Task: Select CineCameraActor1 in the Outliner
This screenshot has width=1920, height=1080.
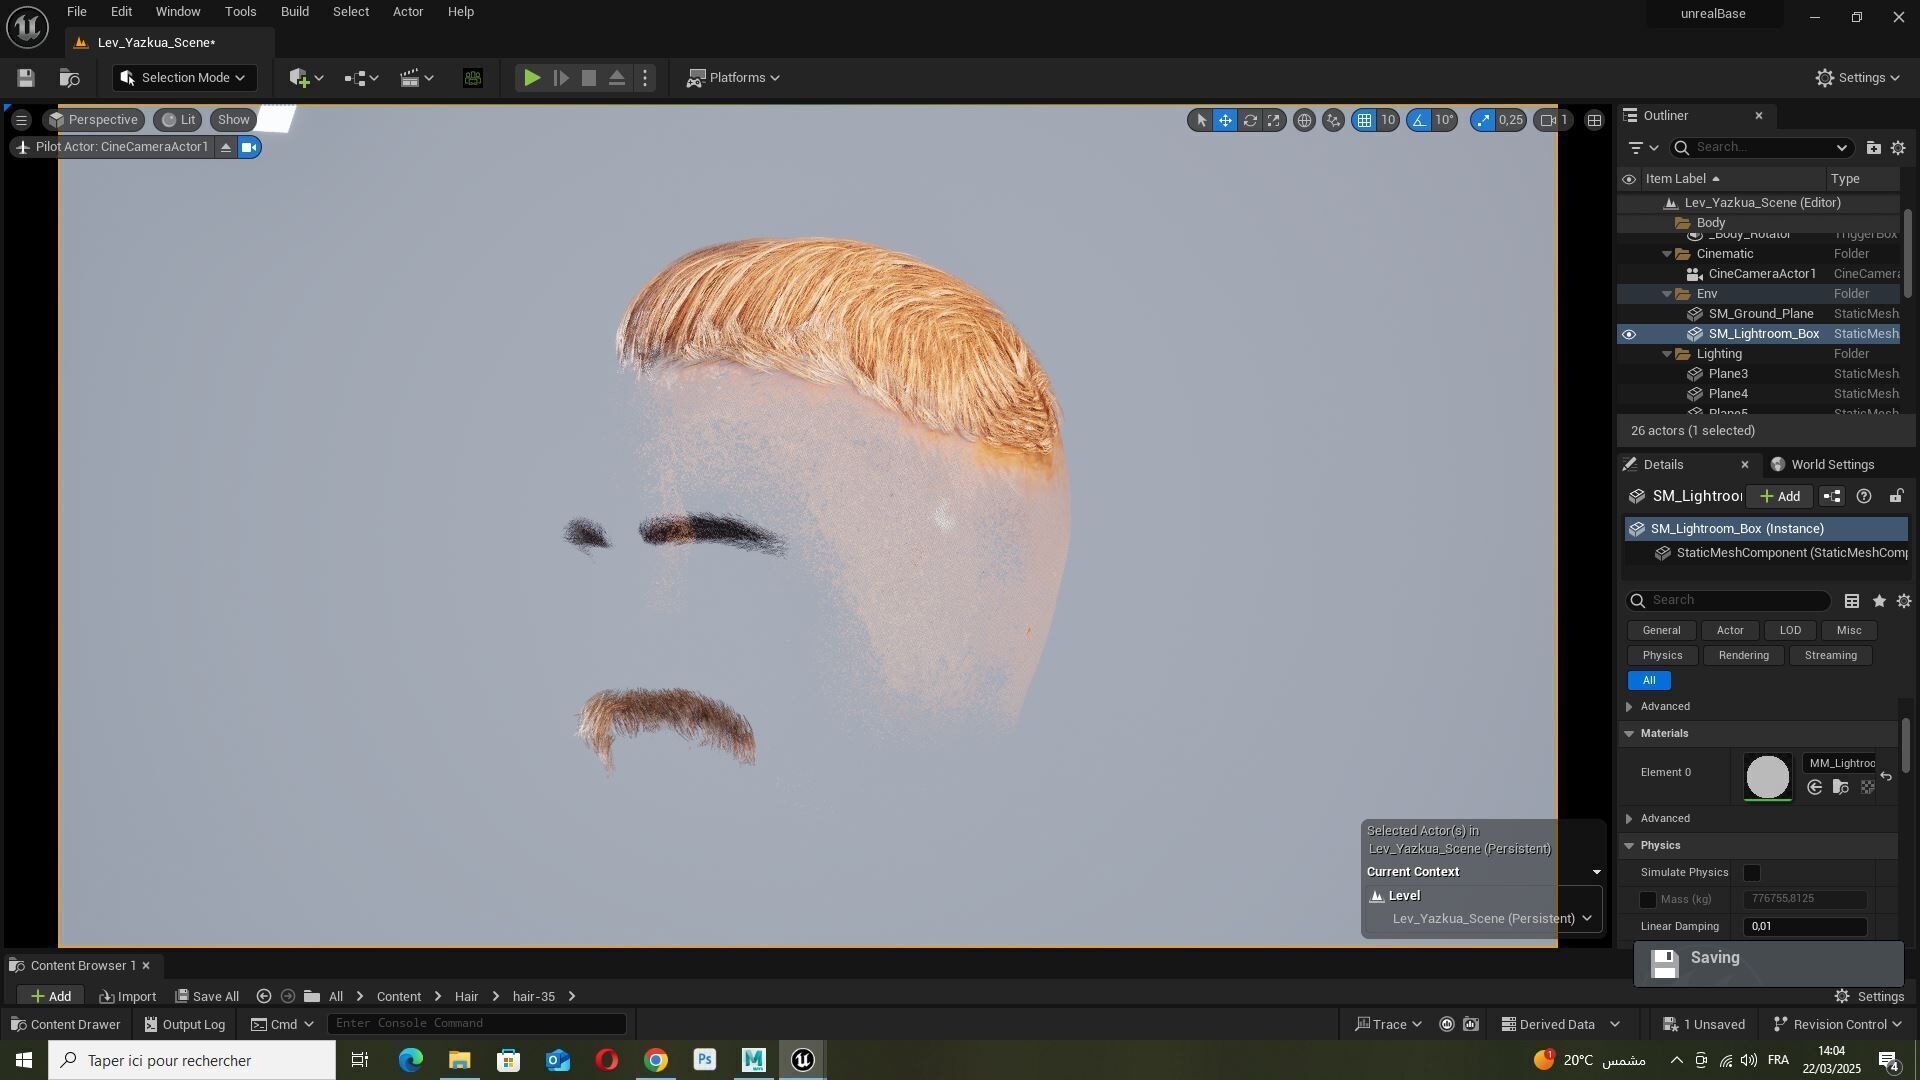Action: [1761, 274]
